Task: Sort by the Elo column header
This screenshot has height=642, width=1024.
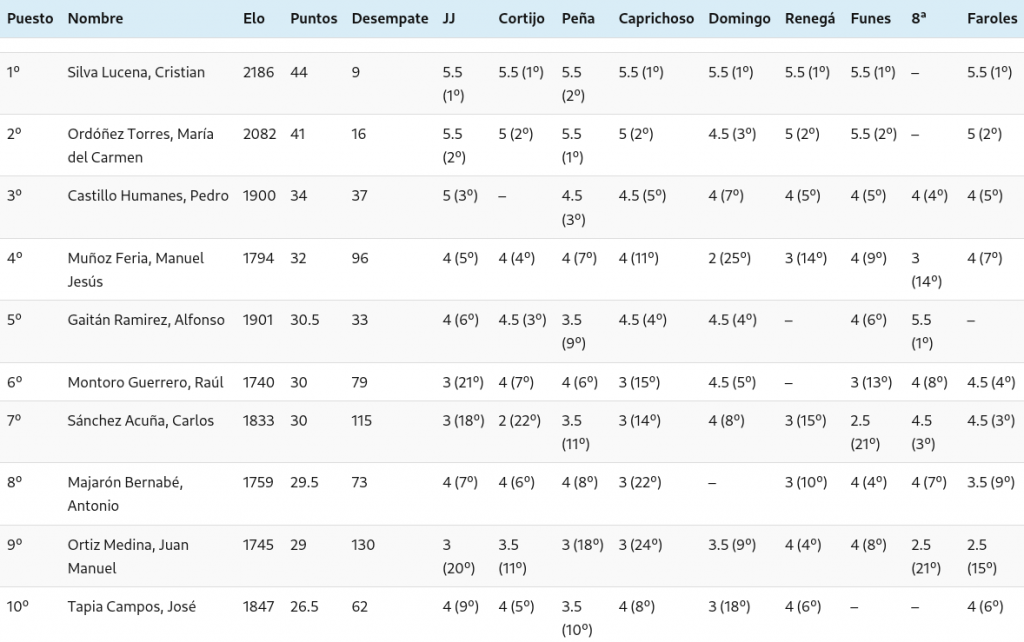Action: 254,19
